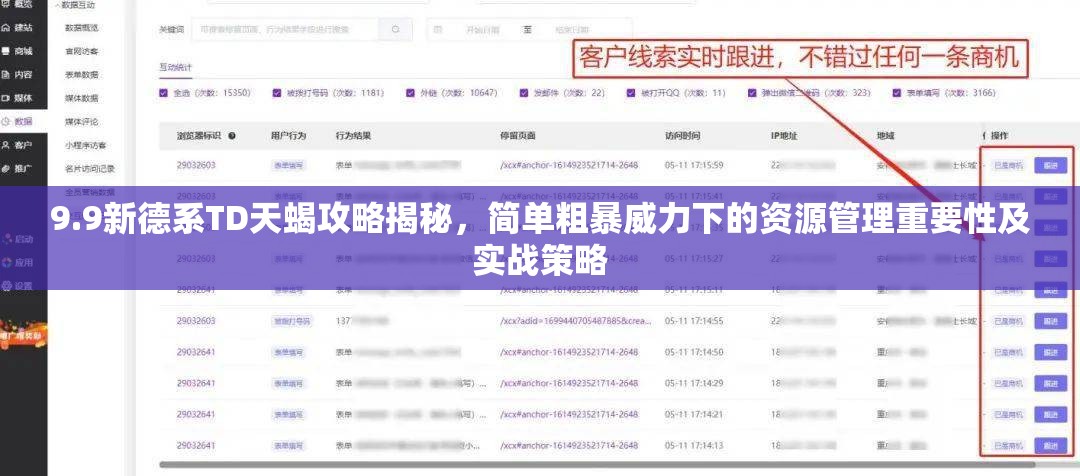Click the magnifier search button beside keyword field
Image resolution: width=1080 pixels, height=476 pixels.
pyautogui.click(x=395, y=30)
